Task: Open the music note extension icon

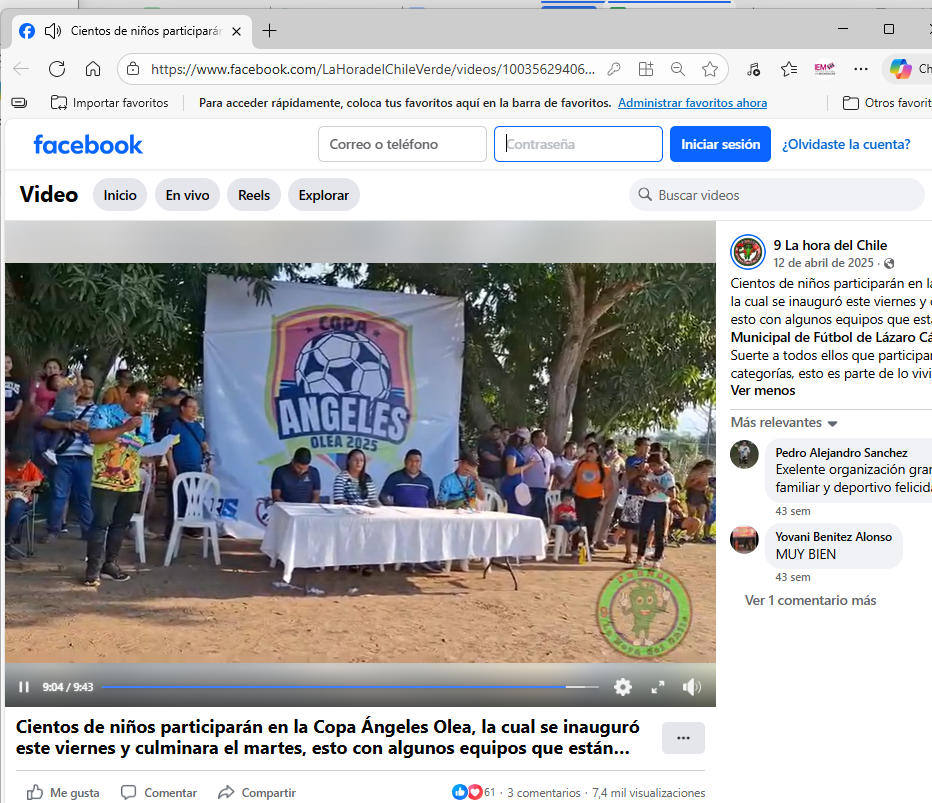Action: coord(753,70)
